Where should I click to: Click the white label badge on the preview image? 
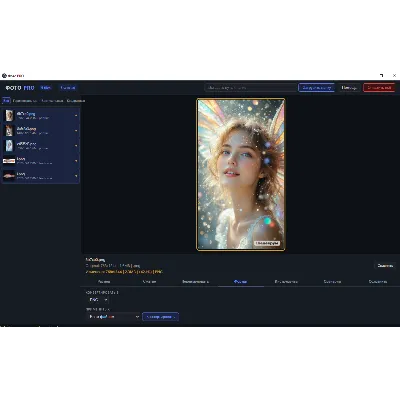coord(267,243)
